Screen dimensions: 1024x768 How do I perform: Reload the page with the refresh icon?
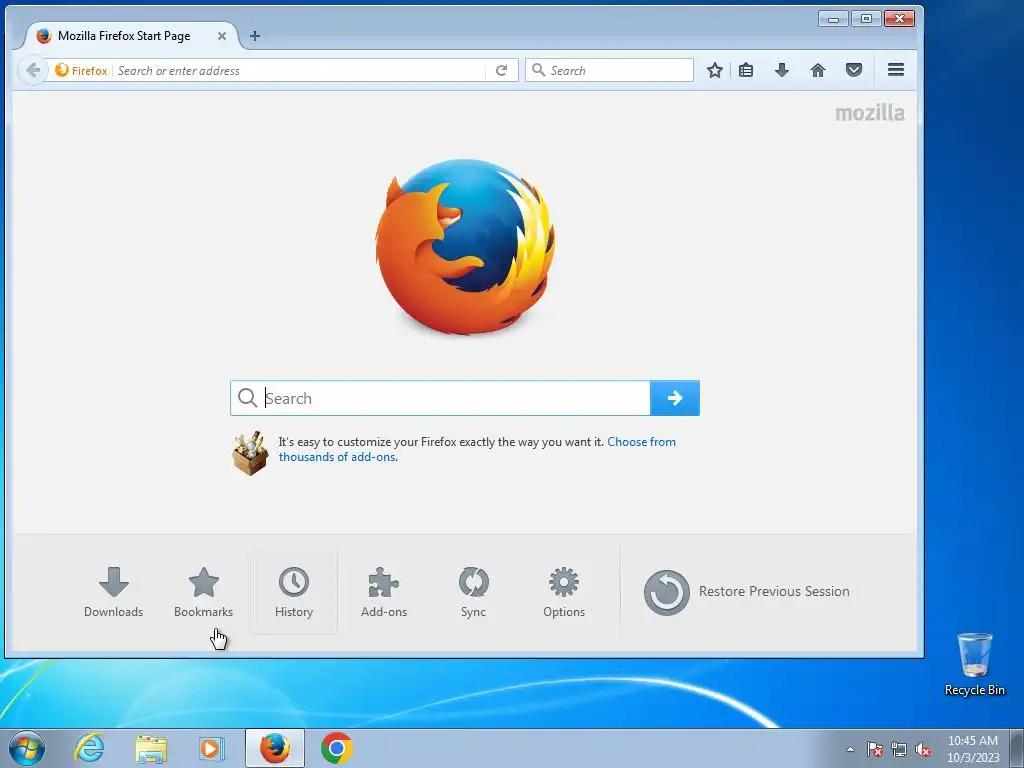(x=502, y=70)
